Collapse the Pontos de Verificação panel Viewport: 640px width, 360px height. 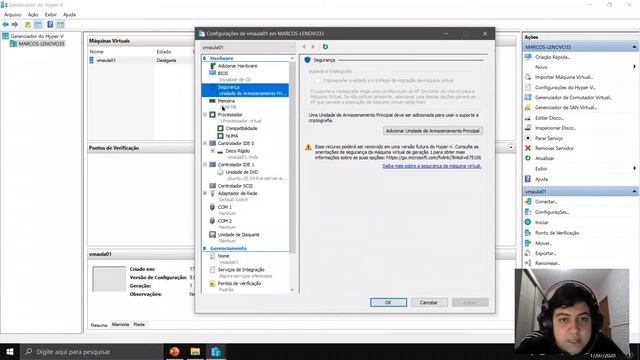coord(511,147)
